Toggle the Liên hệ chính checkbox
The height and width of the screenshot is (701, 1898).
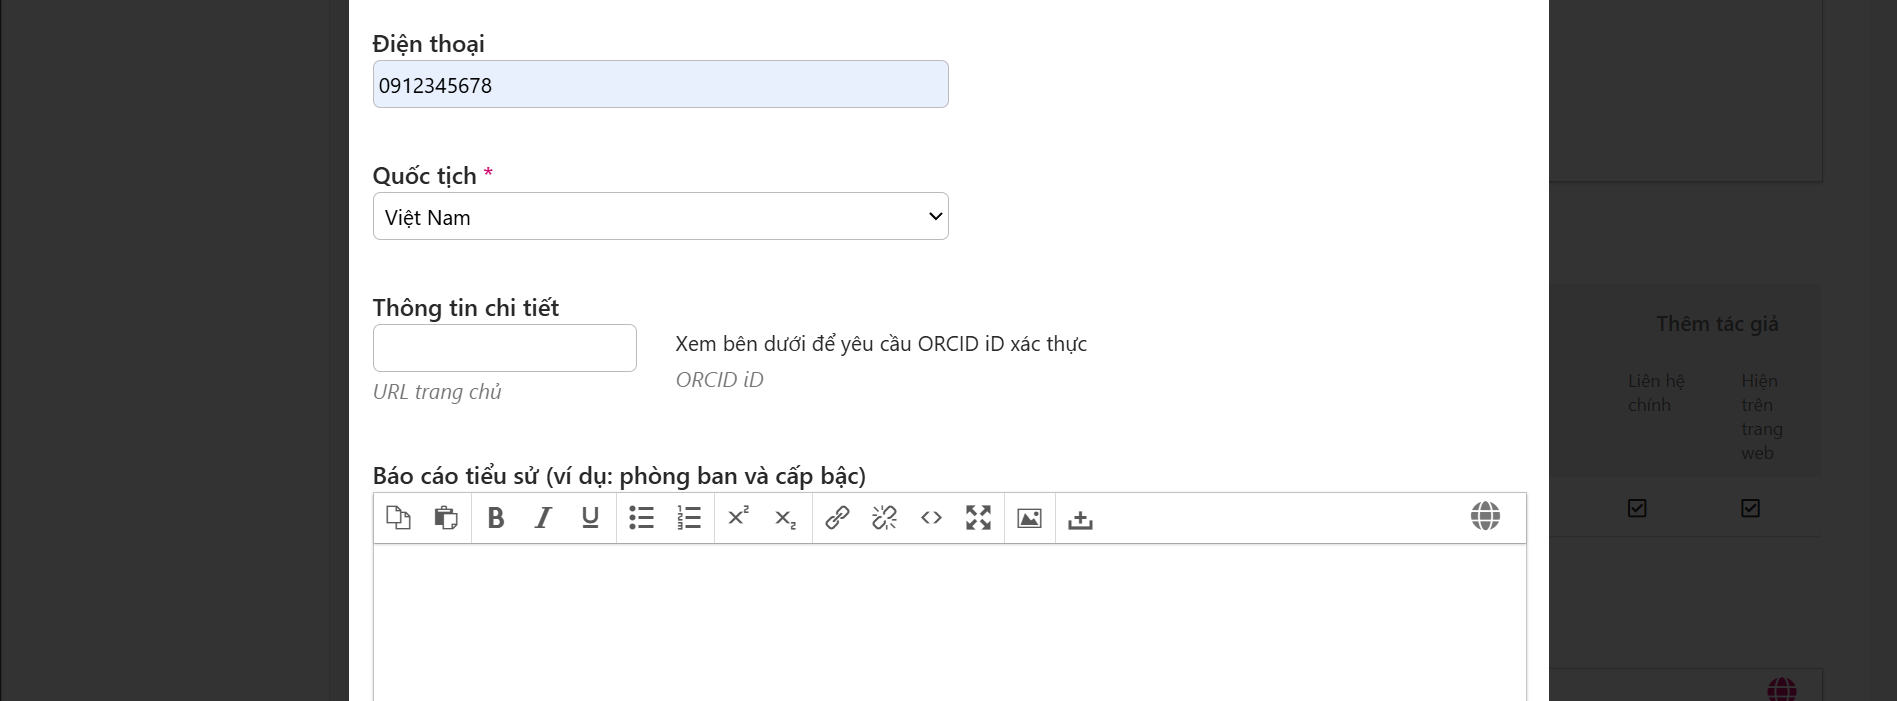[x=1637, y=508]
